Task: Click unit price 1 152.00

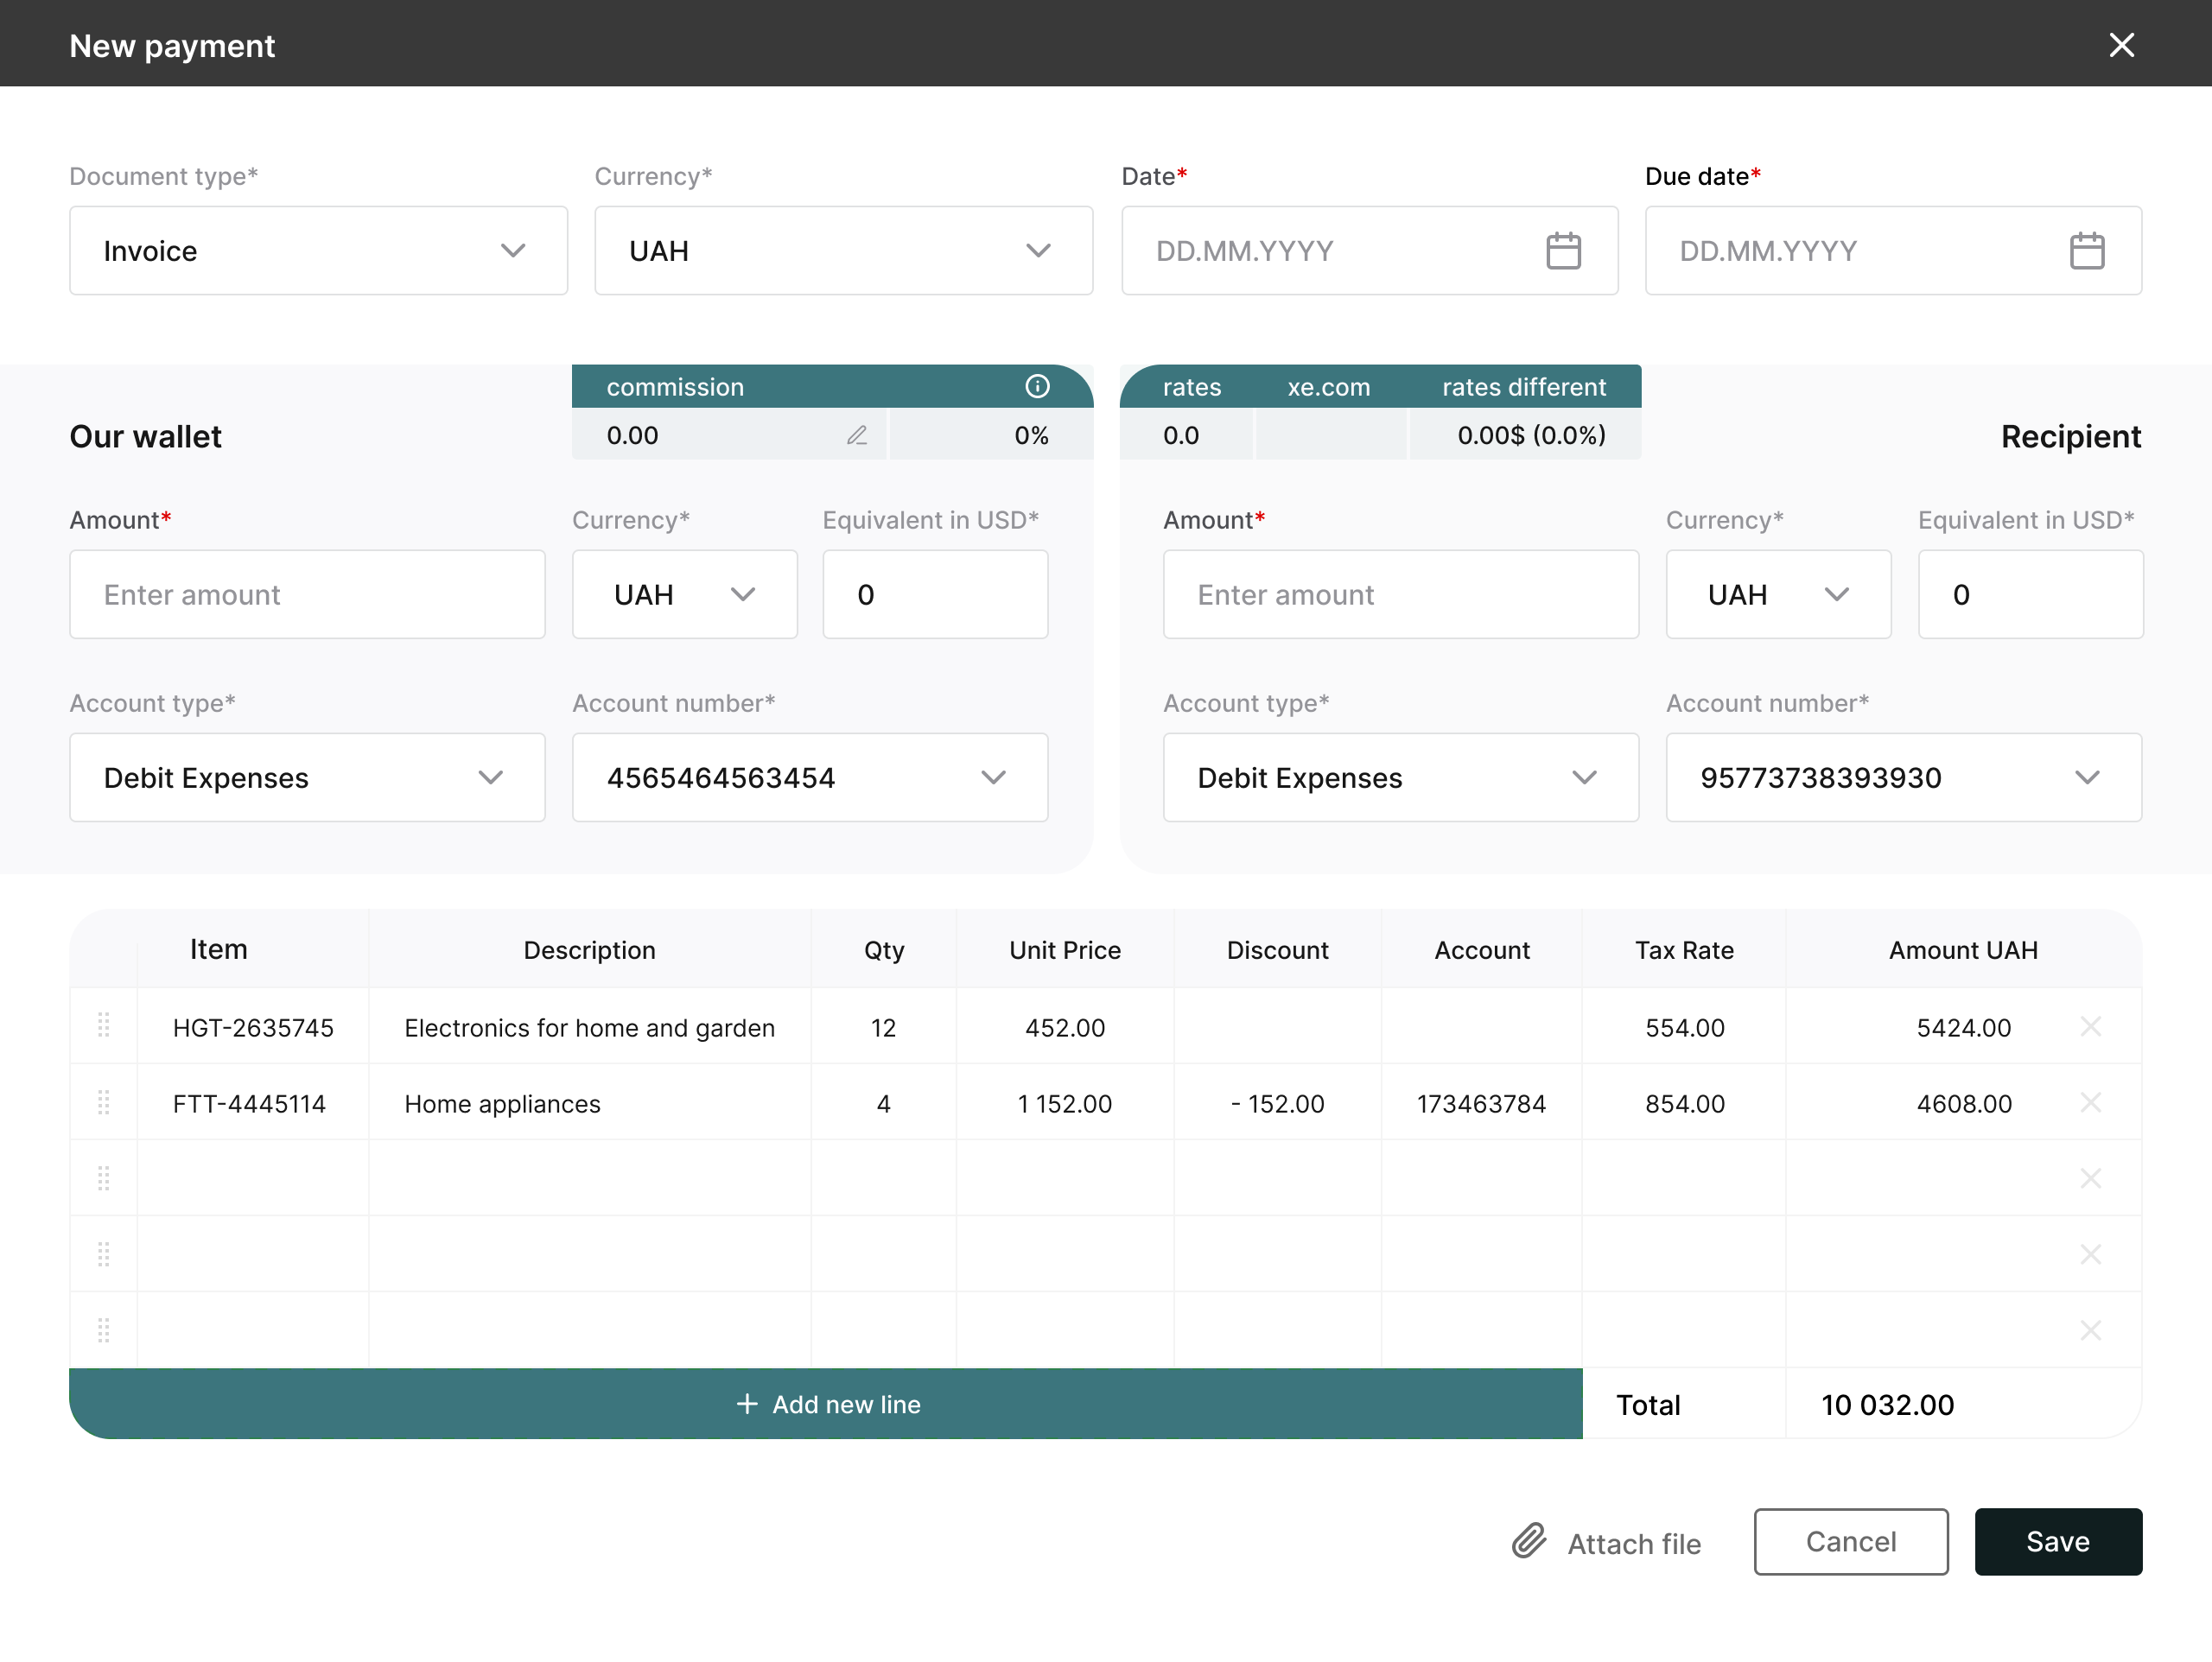Action: pos(1064,1103)
